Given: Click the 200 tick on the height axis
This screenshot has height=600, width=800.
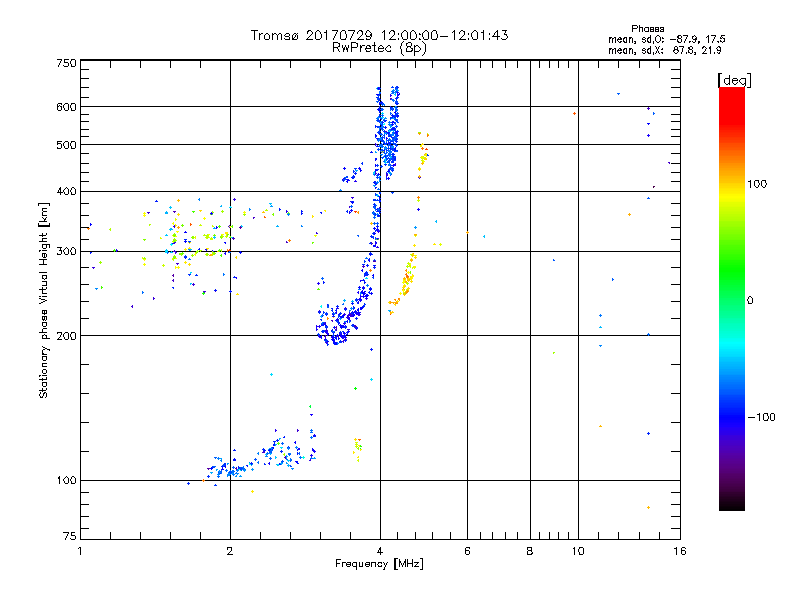Looking at the screenshot, I should (66, 336).
